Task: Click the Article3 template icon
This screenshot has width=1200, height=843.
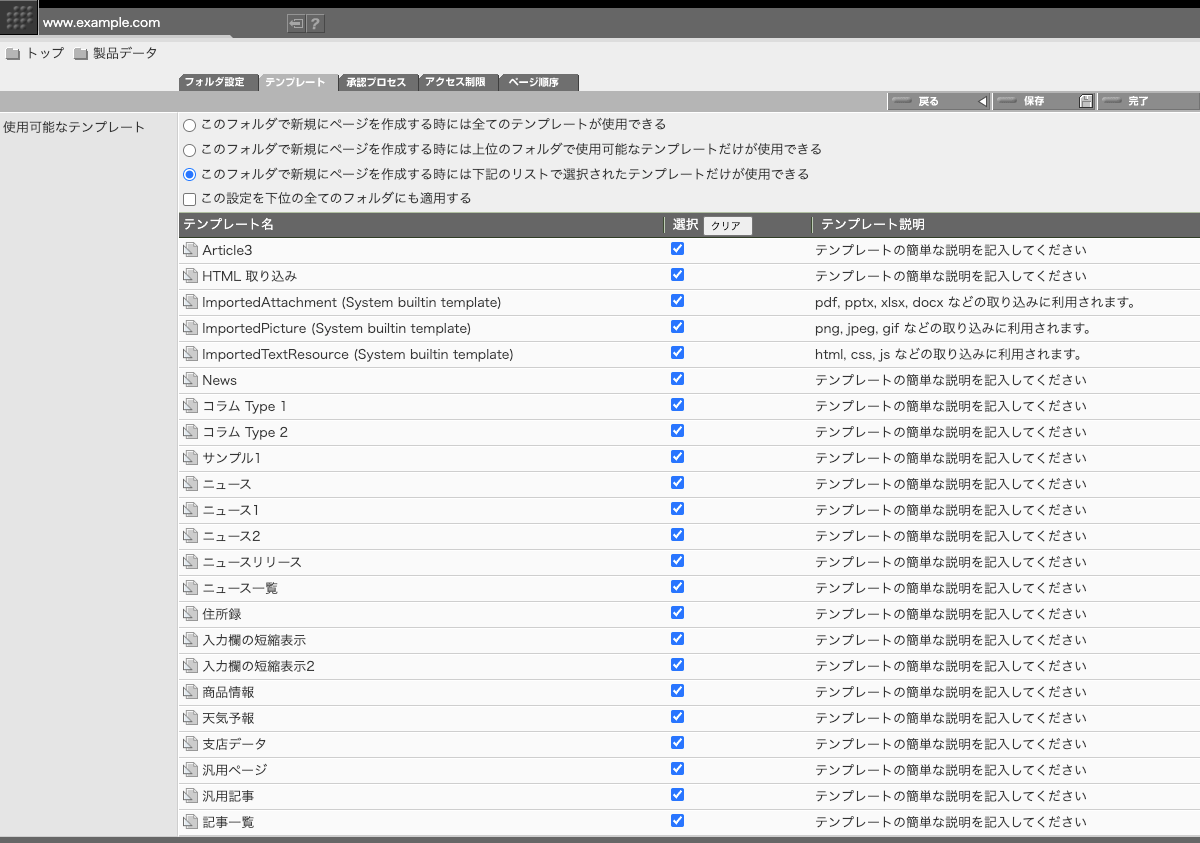Action: click(x=191, y=250)
